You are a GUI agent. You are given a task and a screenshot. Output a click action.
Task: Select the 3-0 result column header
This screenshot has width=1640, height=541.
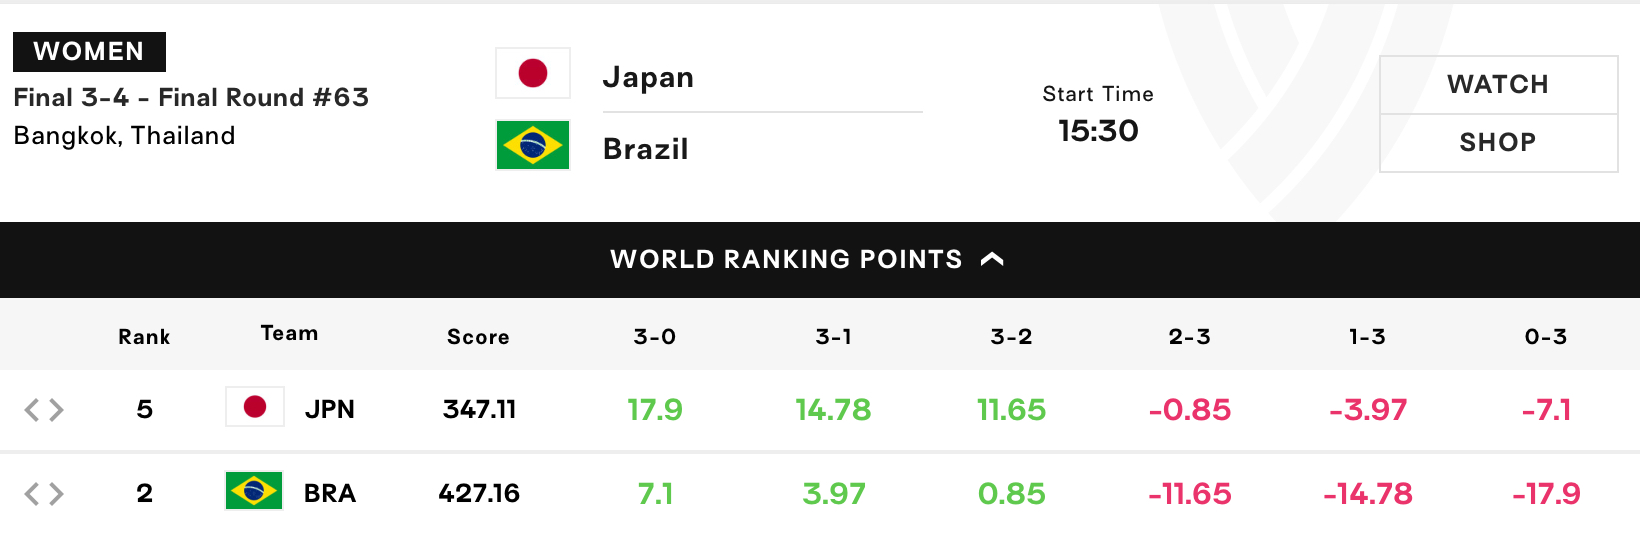(655, 337)
